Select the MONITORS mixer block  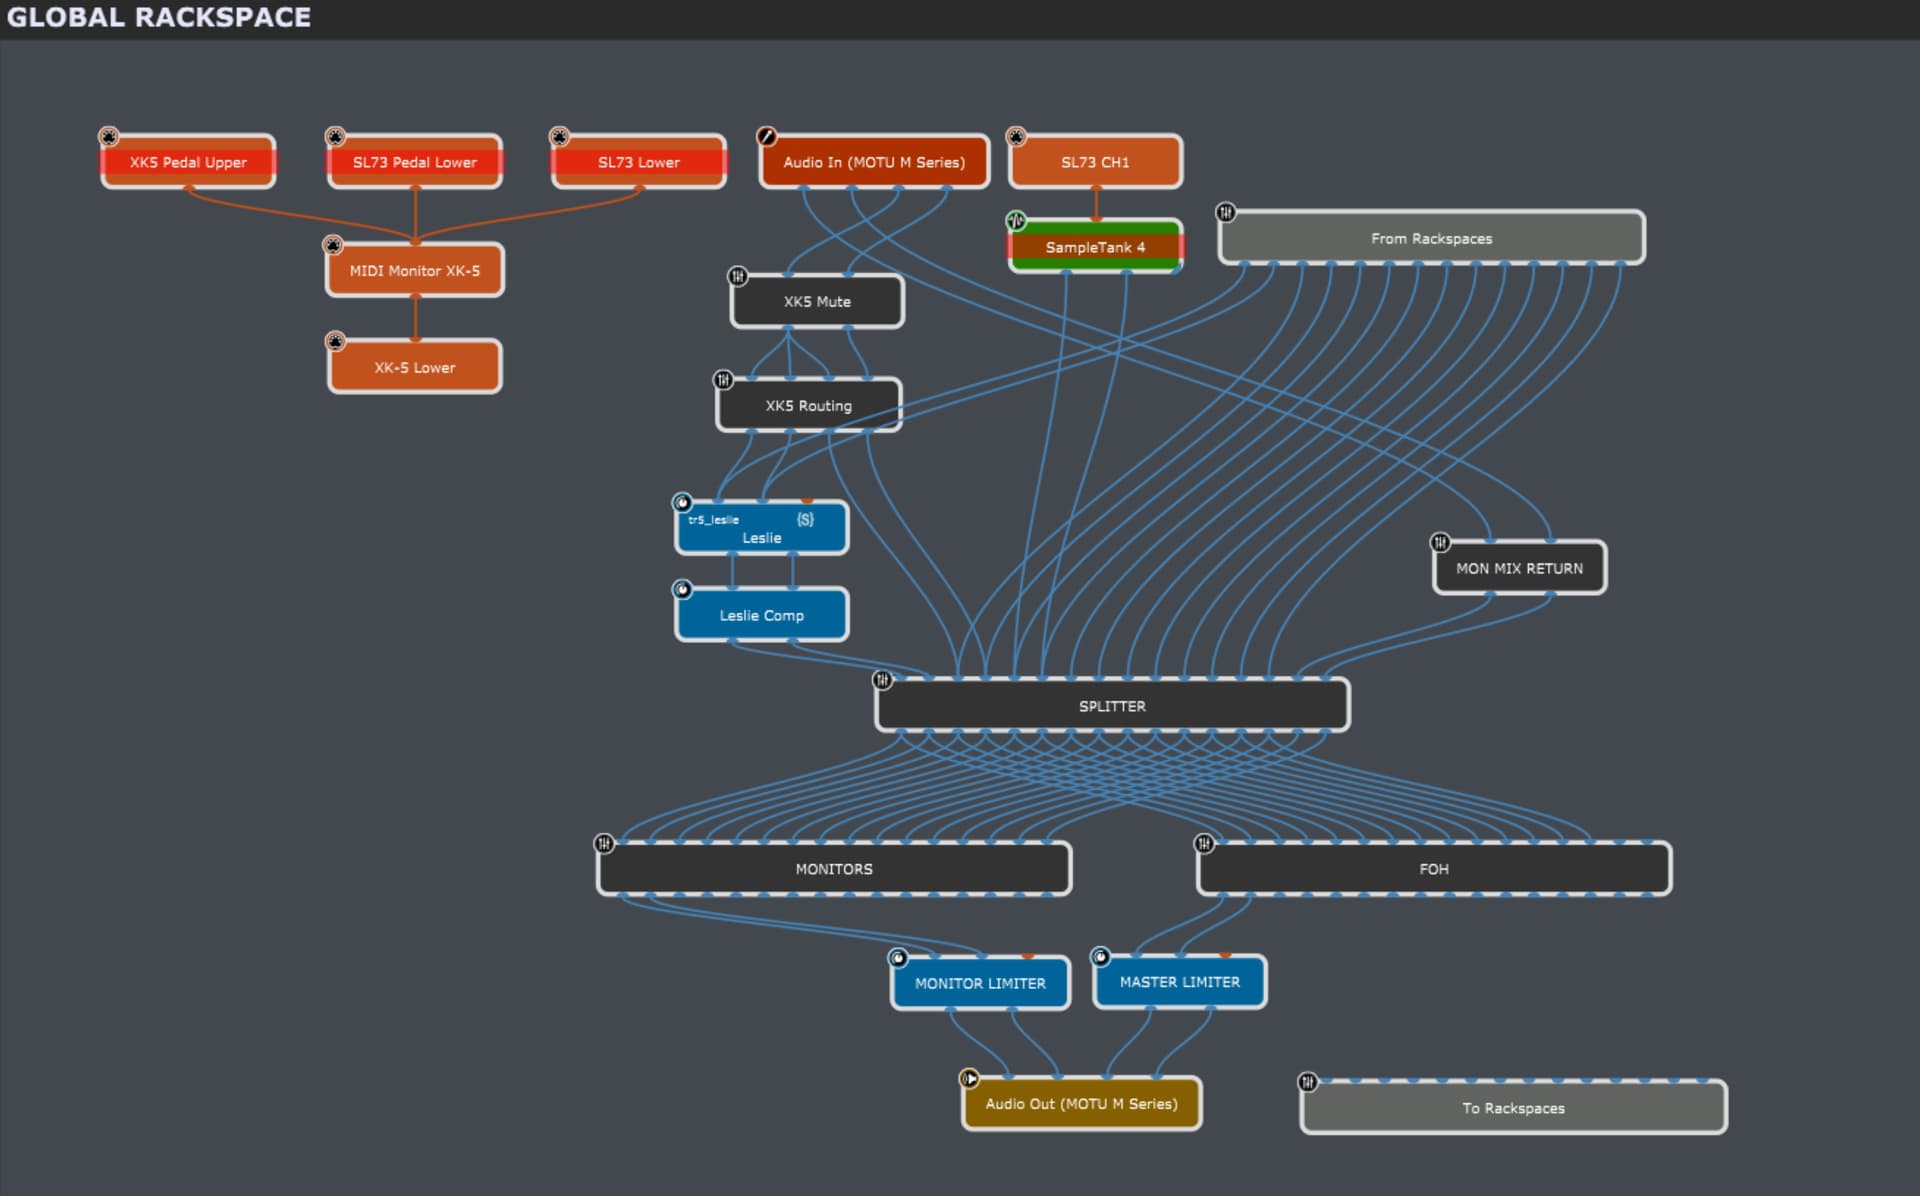point(833,869)
